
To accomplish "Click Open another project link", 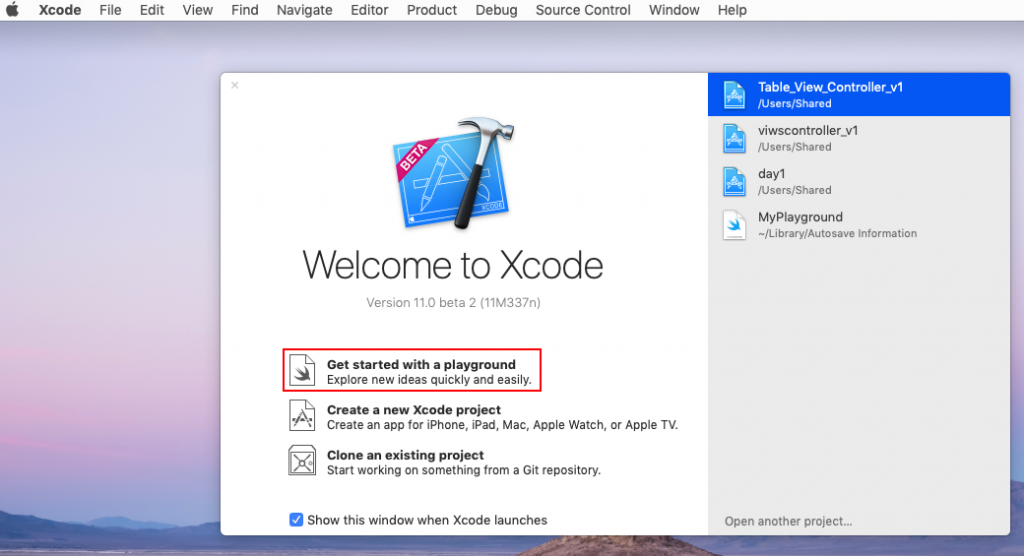I will click(788, 521).
